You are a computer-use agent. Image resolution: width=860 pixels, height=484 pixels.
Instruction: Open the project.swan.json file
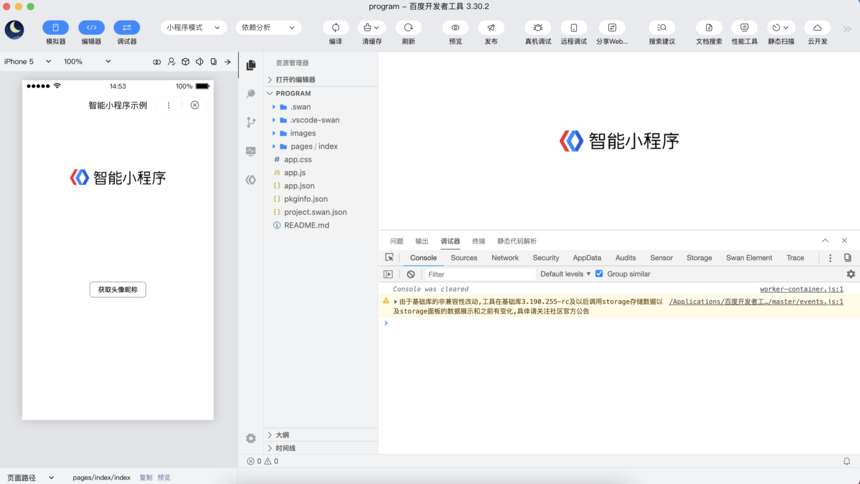pos(321,212)
